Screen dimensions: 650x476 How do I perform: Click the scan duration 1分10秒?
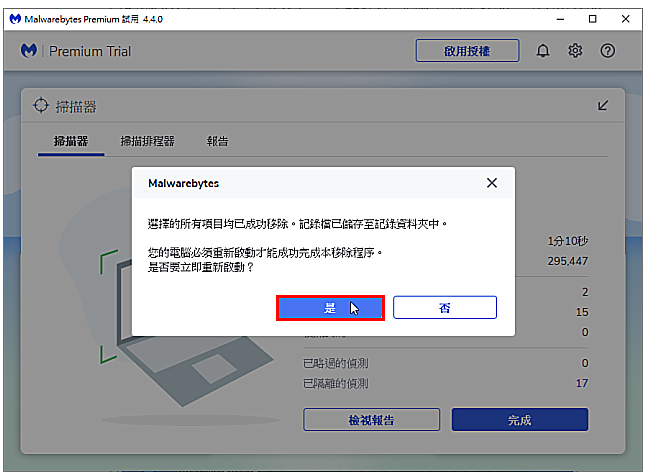tap(568, 241)
